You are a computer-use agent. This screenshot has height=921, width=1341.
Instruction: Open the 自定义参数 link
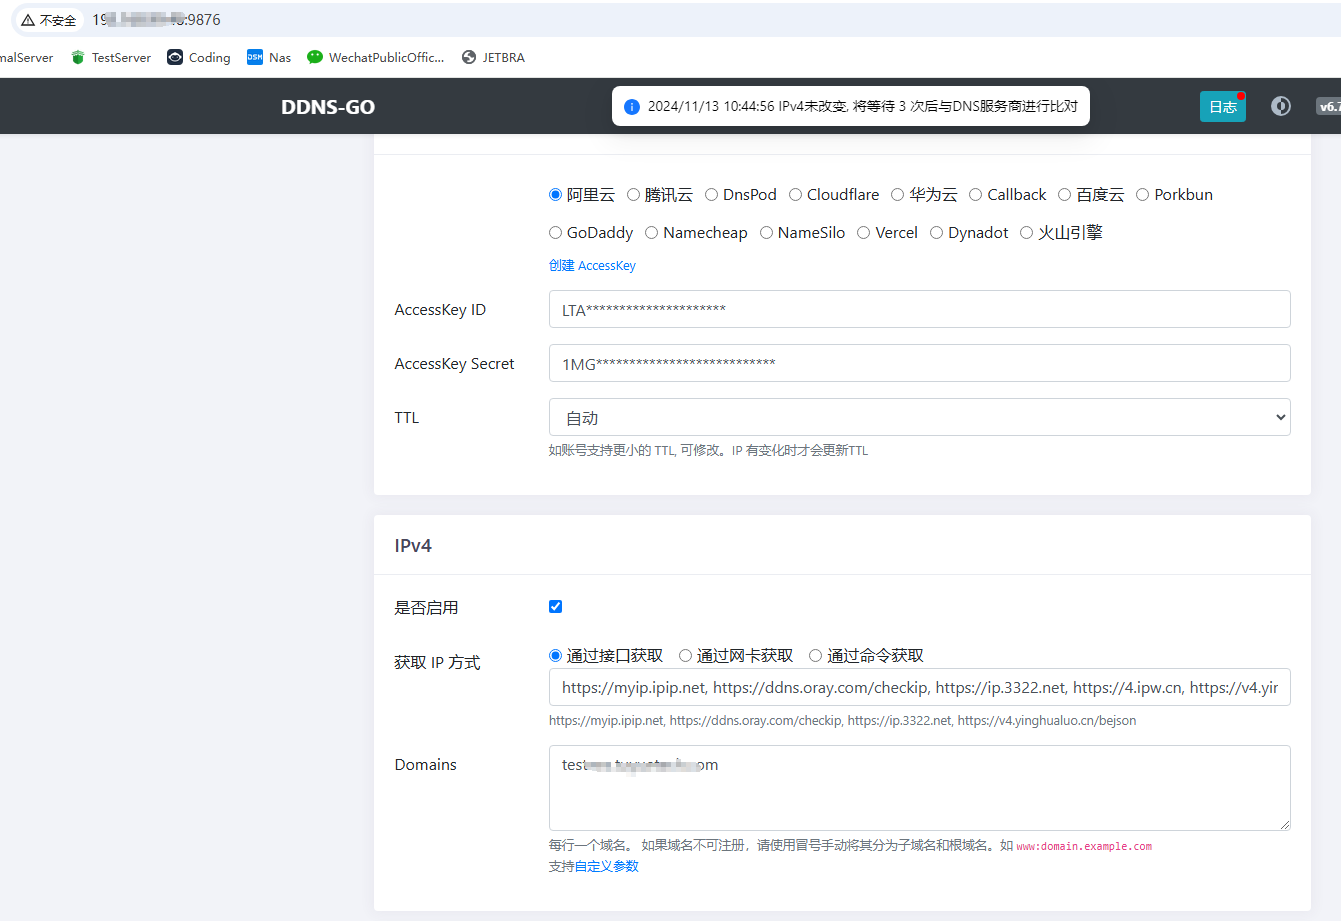click(607, 866)
